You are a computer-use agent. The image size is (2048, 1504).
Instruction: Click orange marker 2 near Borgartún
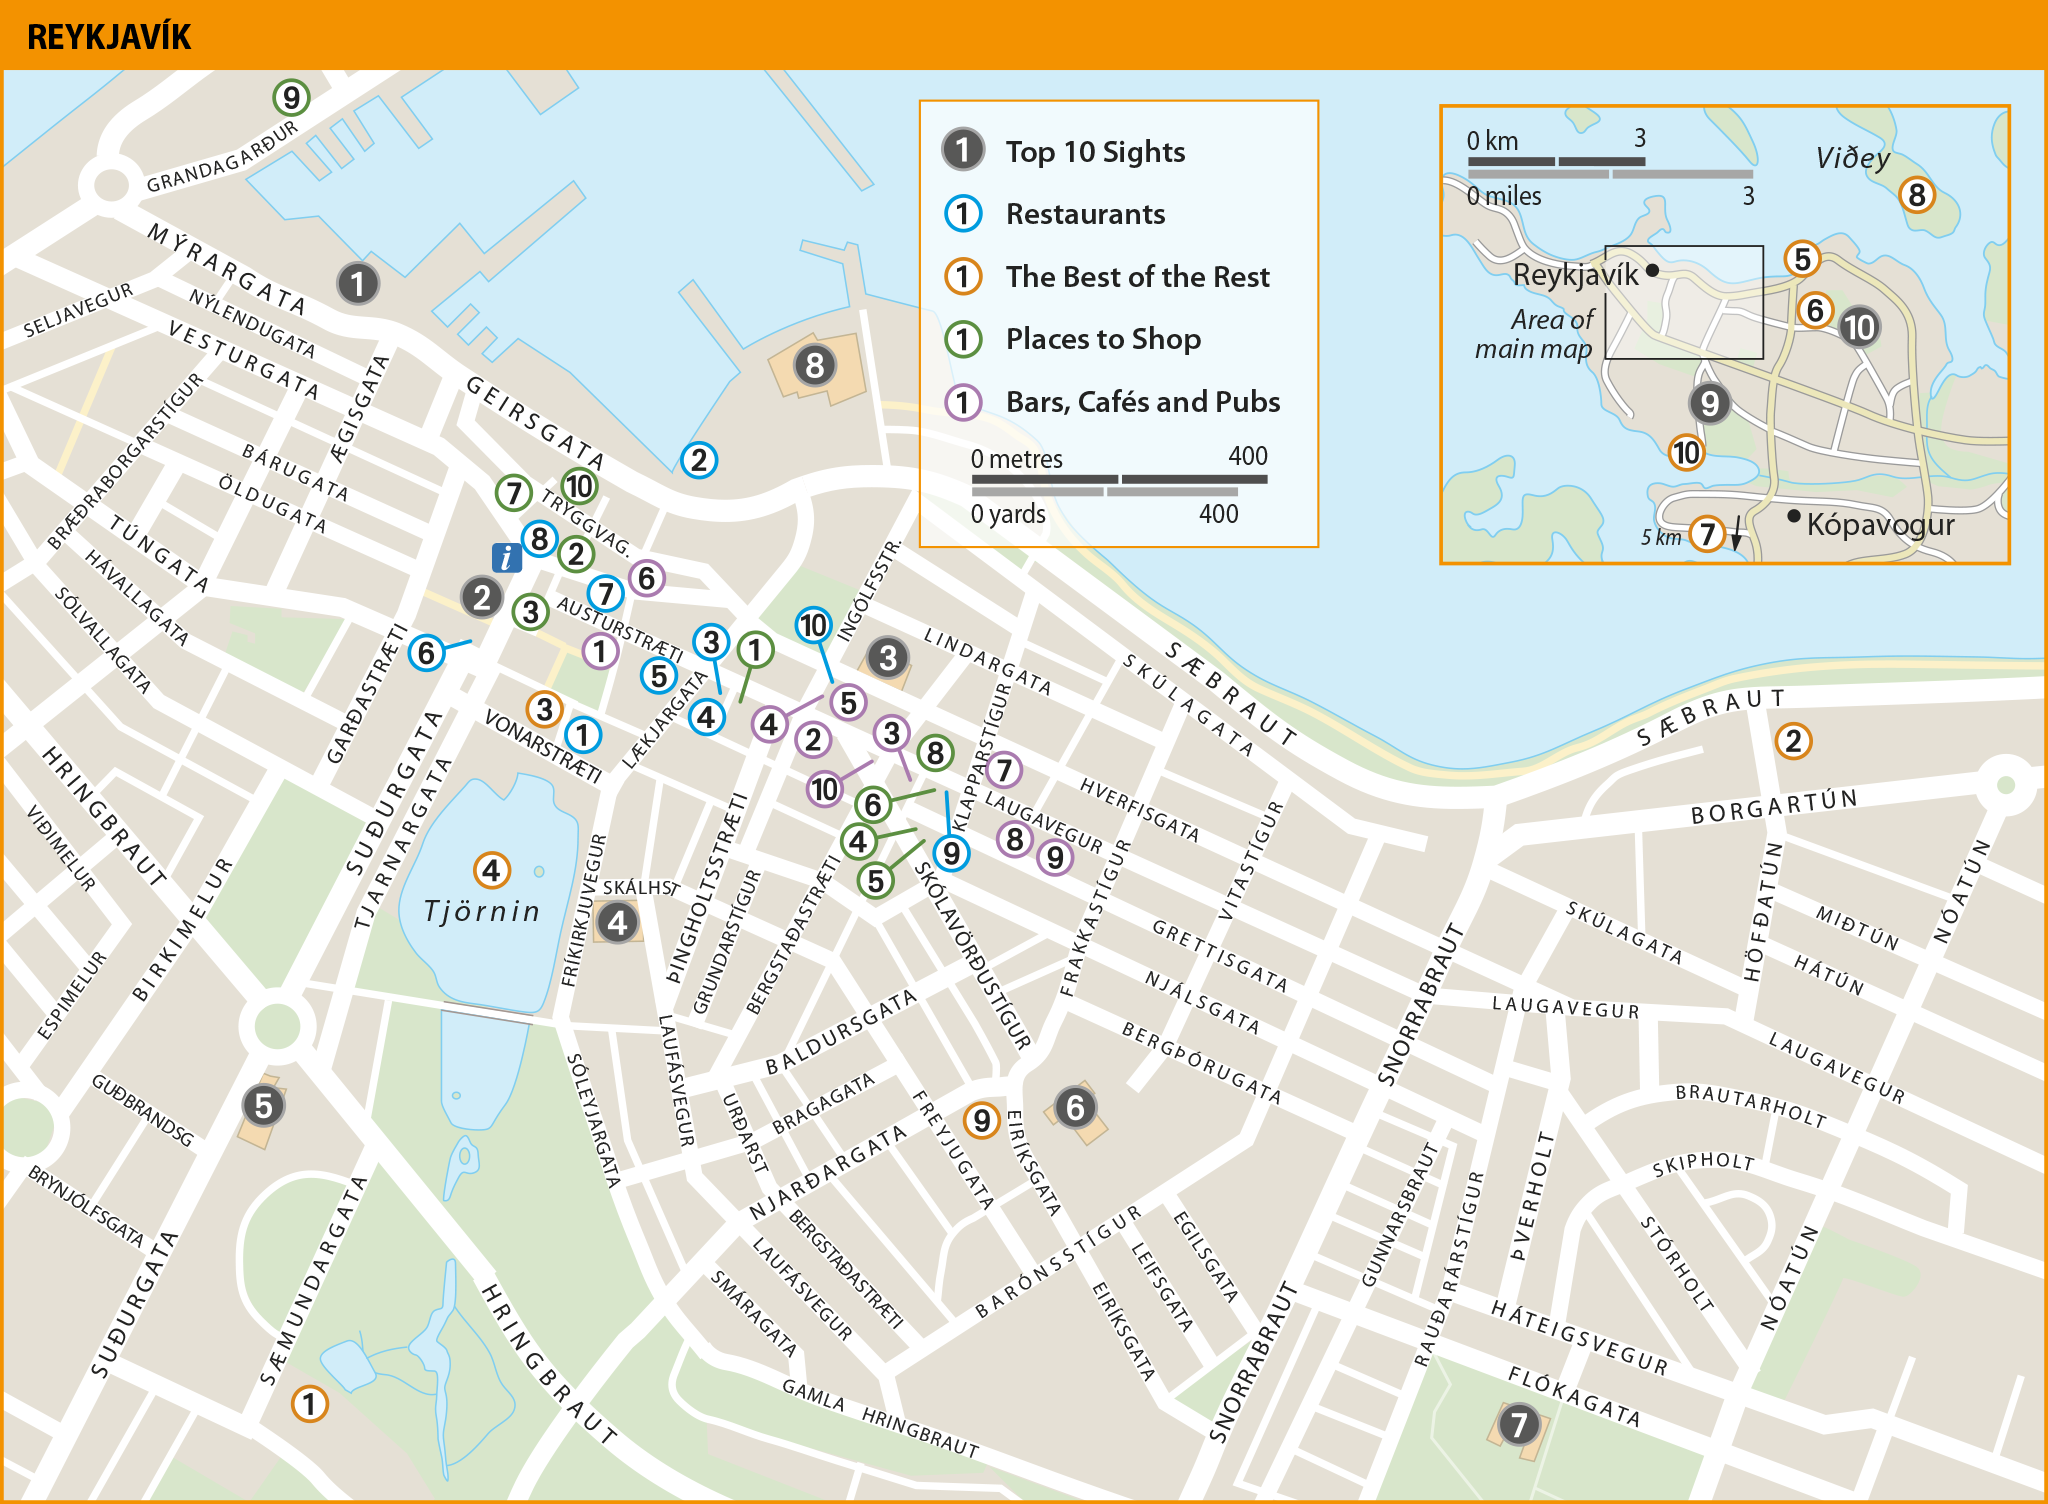1793,741
